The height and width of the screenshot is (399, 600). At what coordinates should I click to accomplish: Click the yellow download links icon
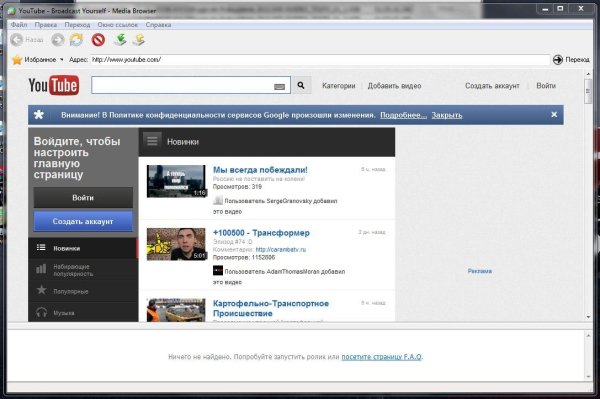click(x=139, y=40)
